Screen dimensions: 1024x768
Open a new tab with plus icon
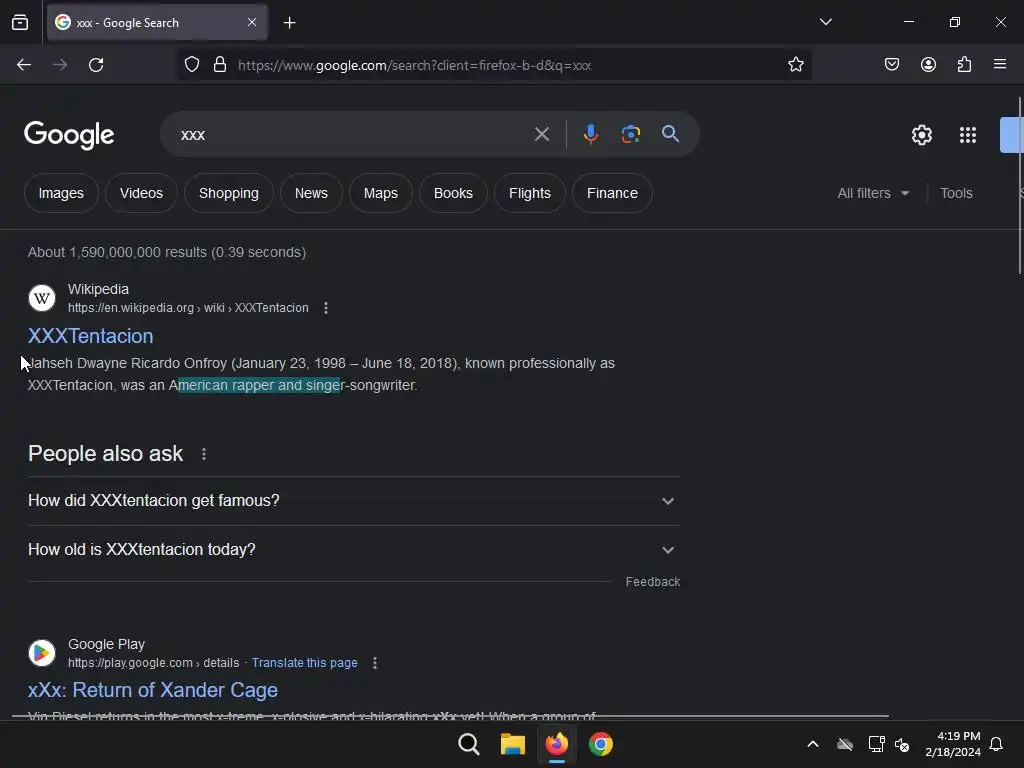[289, 23]
